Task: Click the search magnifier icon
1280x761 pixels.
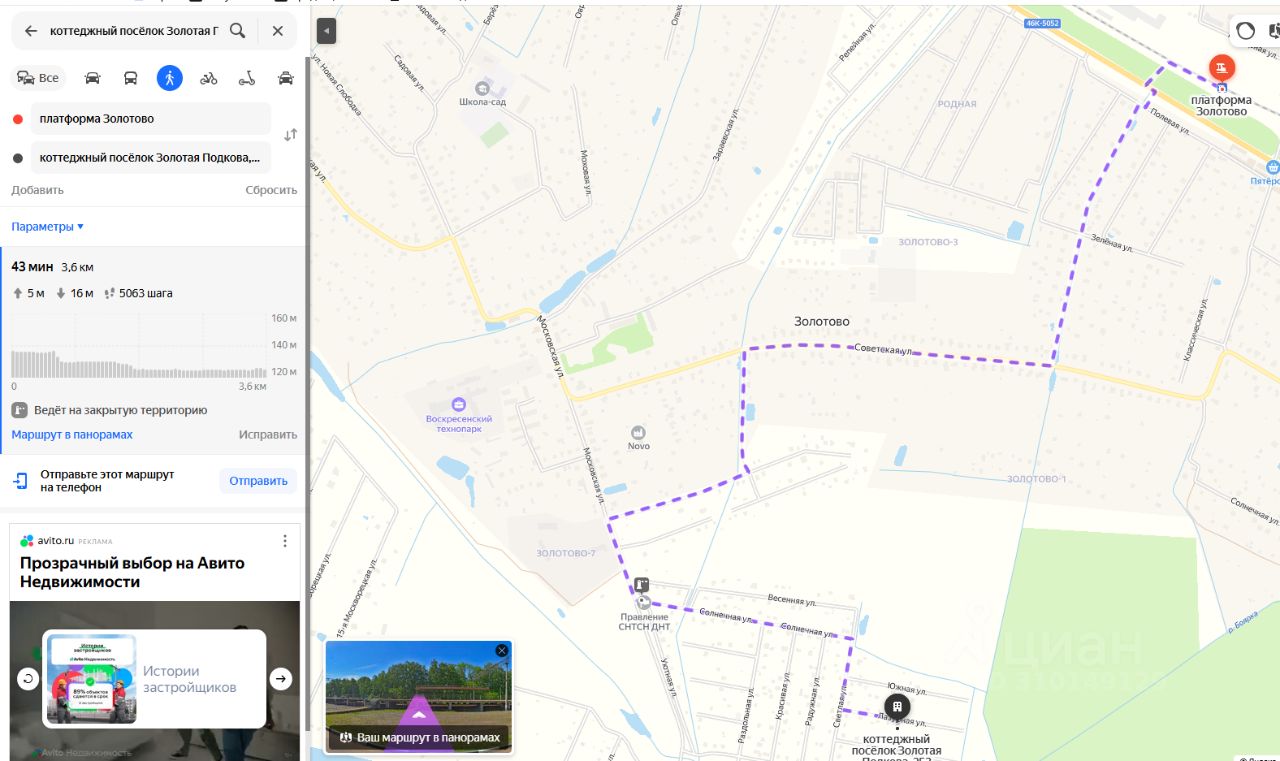Action: coord(237,31)
